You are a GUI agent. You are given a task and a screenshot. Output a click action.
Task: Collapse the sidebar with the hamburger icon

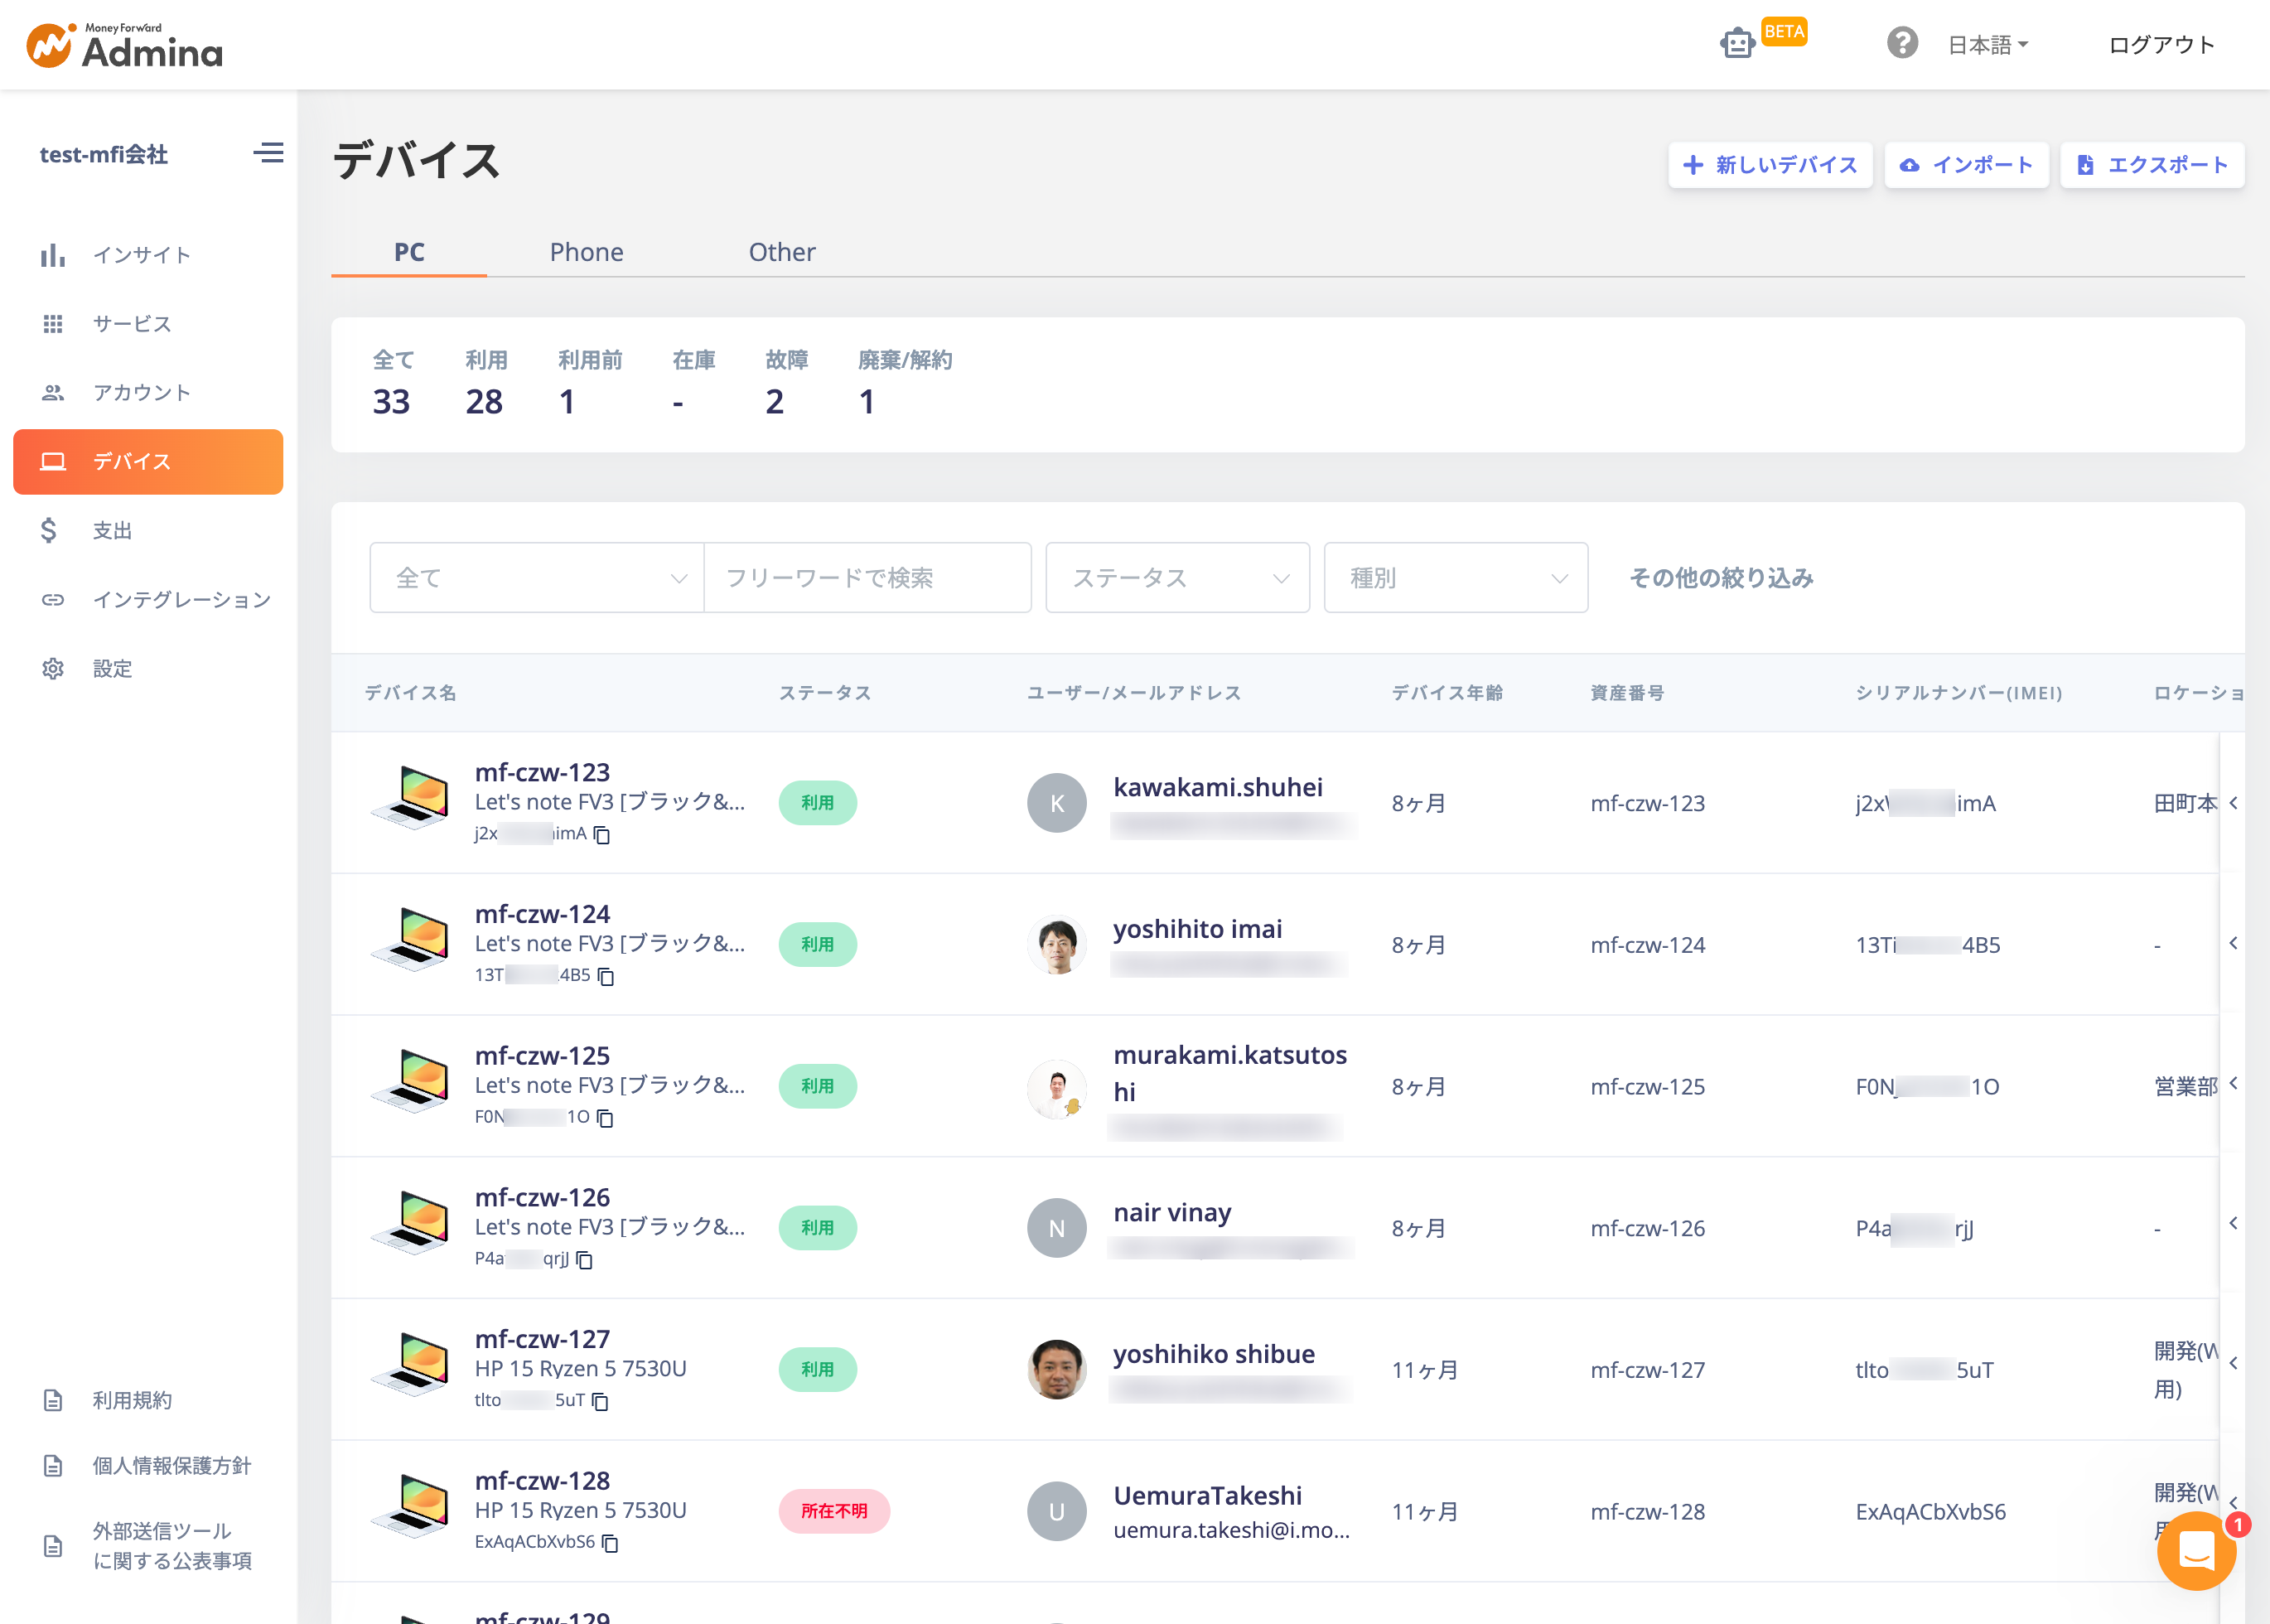point(267,153)
